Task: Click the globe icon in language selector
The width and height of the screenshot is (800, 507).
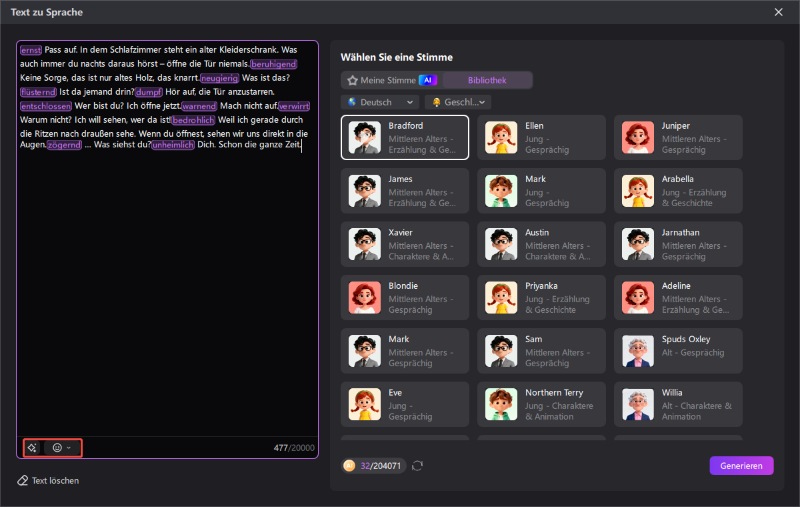Action: click(352, 102)
